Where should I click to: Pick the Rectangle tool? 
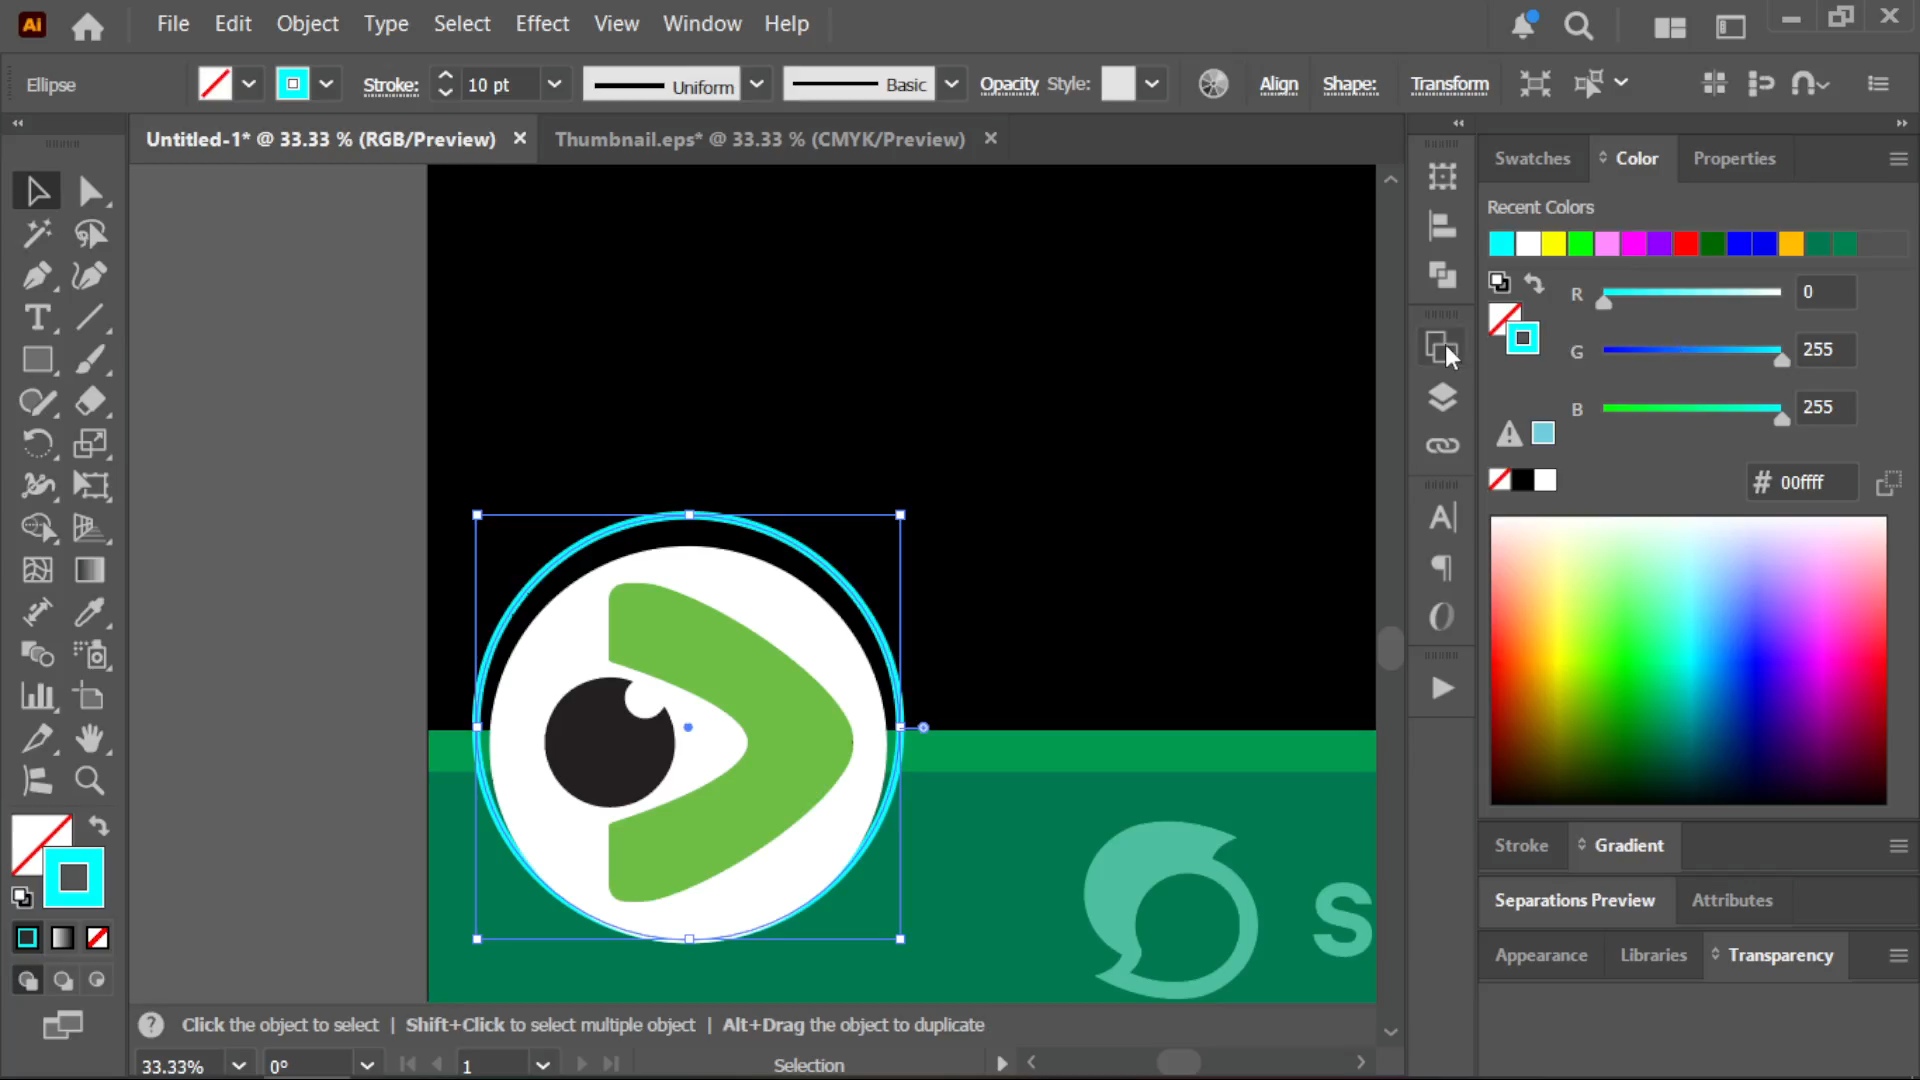(x=37, y=360)
